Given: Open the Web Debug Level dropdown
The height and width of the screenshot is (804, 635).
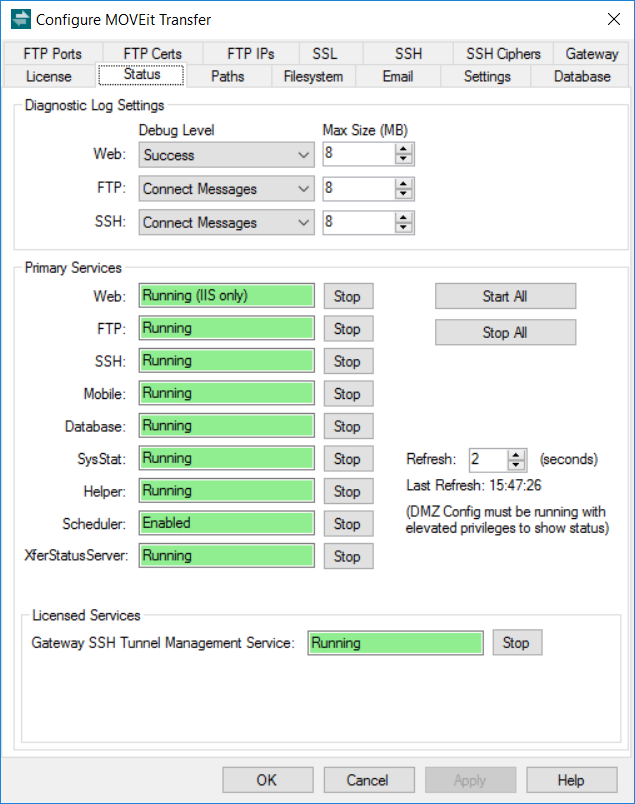Looking at the screenshot, I should pyautogui.click(x=226, y=155).
